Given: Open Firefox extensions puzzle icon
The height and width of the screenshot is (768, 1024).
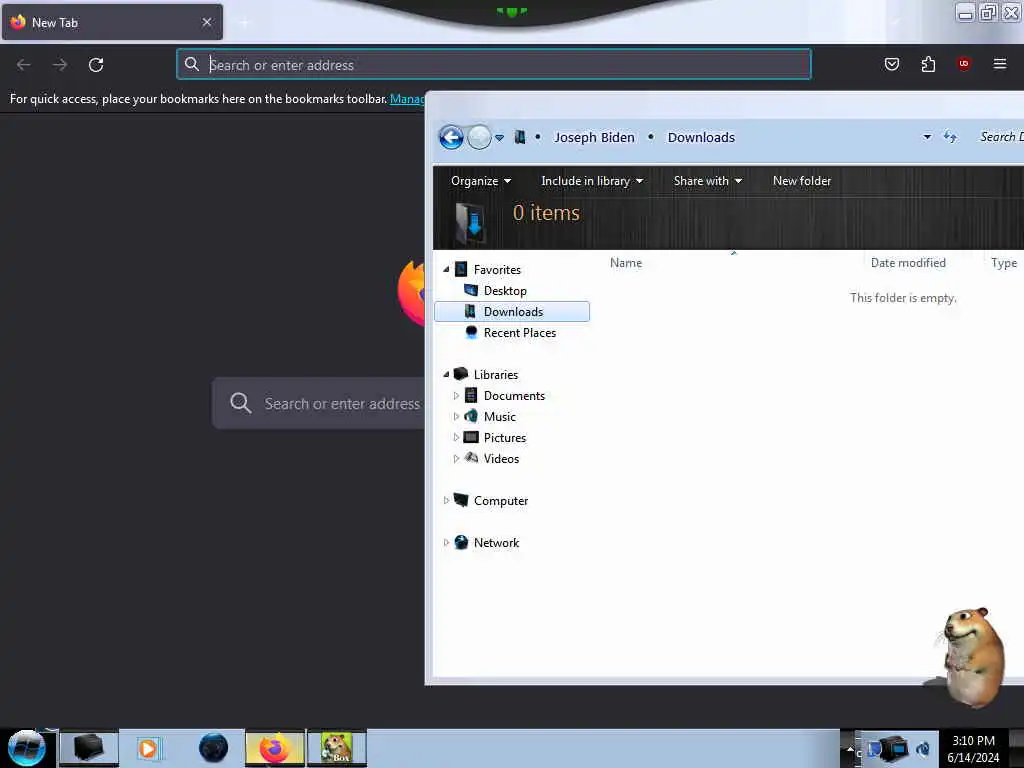Looking at the screenshot, I should tap(928, 64).
